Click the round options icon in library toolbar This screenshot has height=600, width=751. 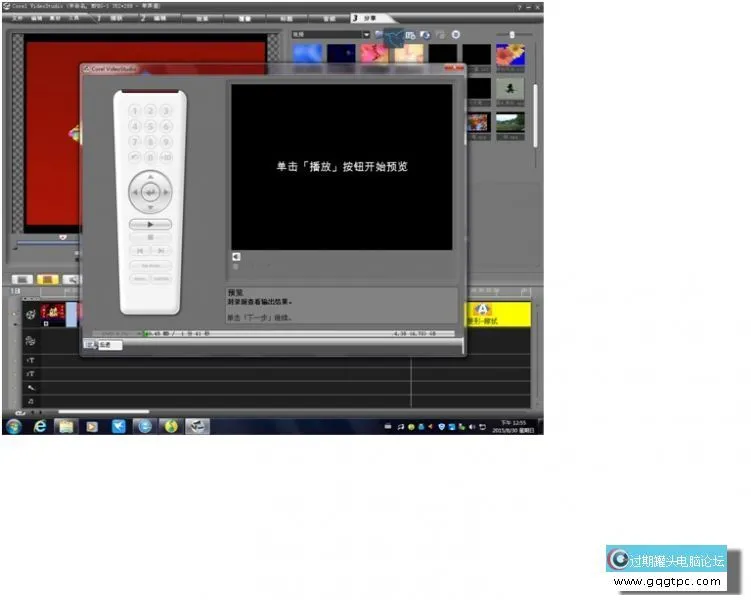(456, 34)
